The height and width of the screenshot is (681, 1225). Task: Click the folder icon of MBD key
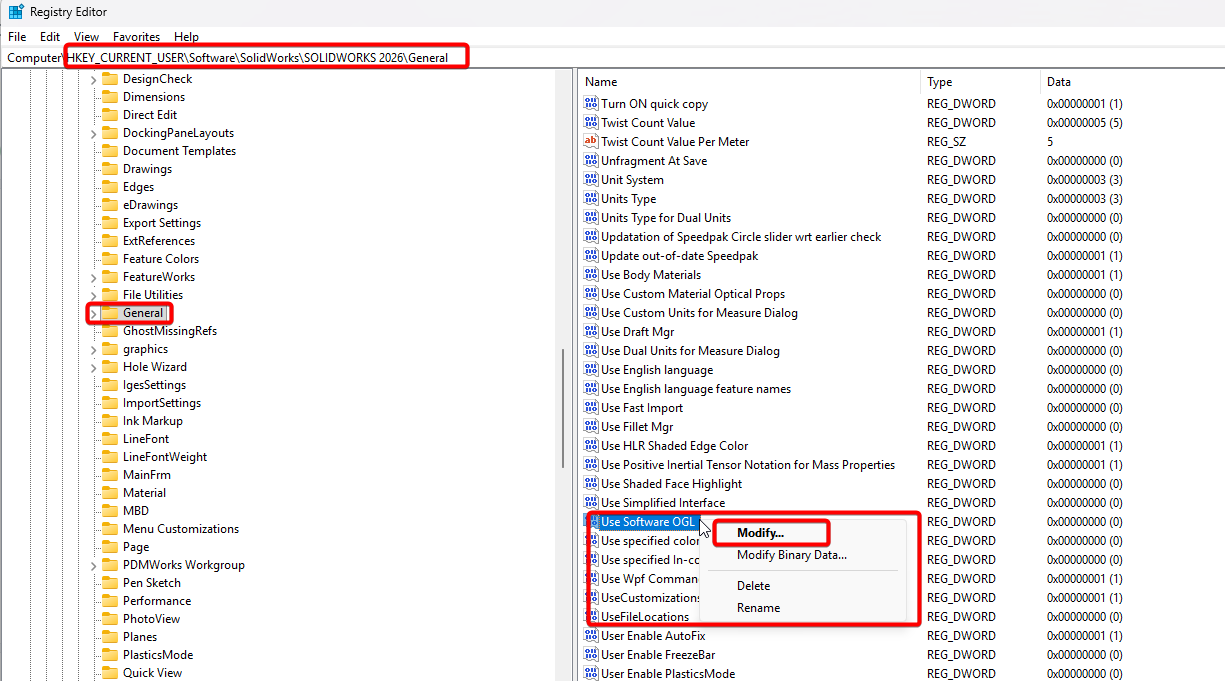coord(110,511)
